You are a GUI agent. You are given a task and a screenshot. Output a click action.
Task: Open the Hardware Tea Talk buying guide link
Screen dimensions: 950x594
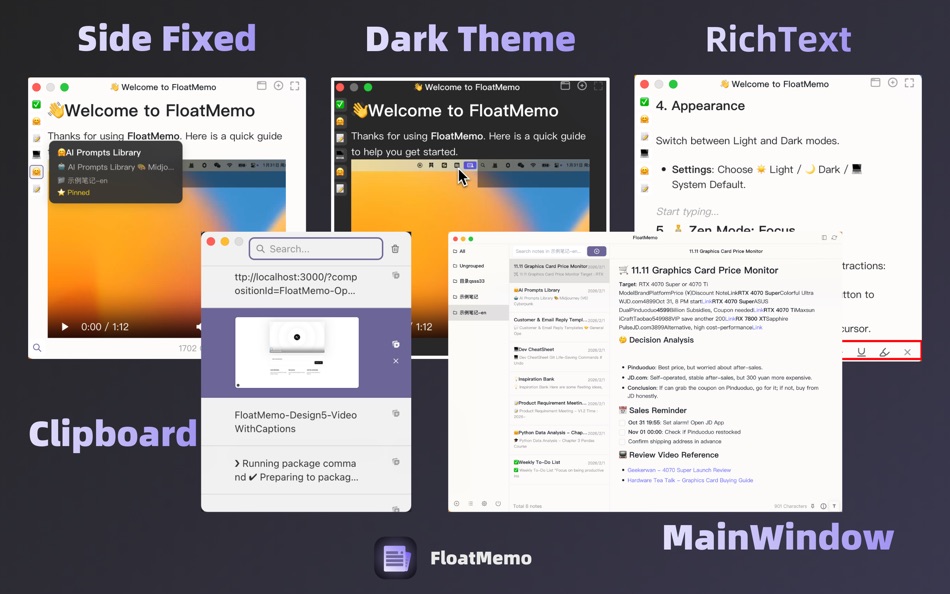tap(690, 480)
